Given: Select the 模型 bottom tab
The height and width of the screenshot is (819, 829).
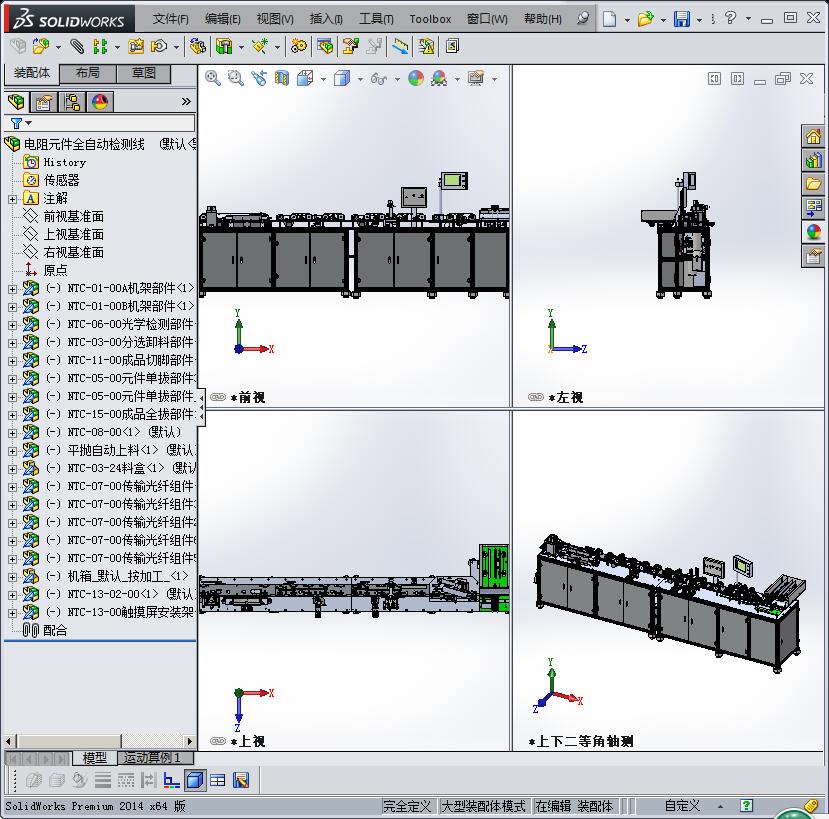Looking at the screenshot, I should [x=95, y=758].
